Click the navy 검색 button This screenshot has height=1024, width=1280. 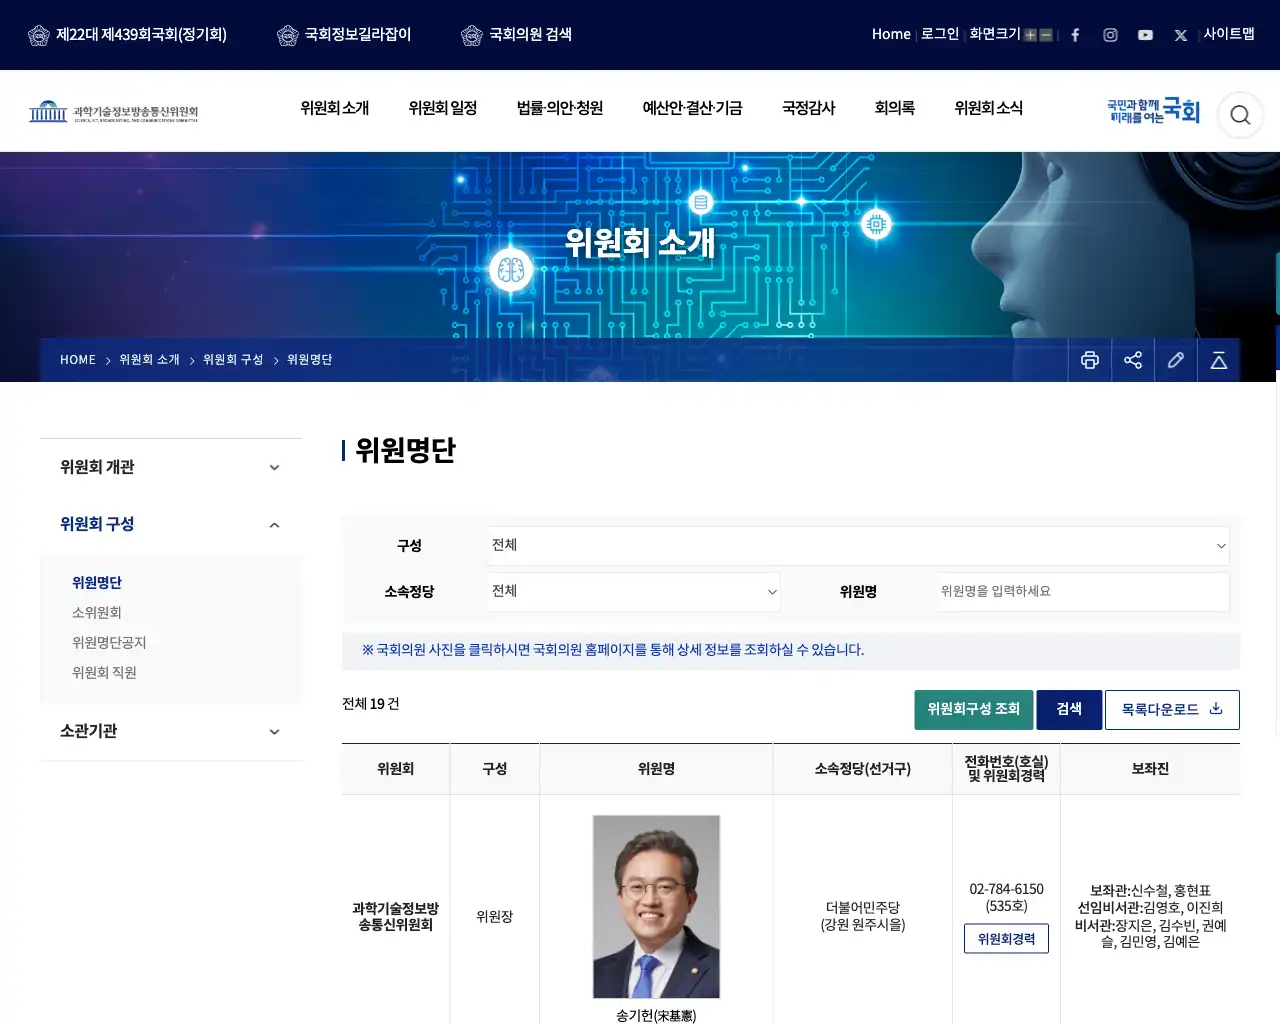point(1069,710)
